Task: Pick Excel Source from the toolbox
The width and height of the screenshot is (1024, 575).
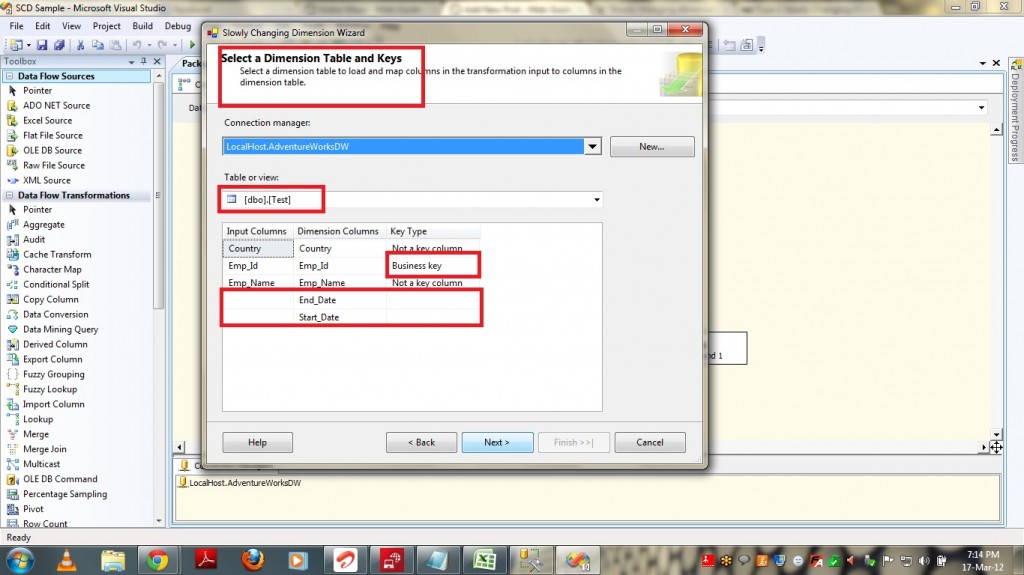Action: pyautogui.click(x=47, y=120)
